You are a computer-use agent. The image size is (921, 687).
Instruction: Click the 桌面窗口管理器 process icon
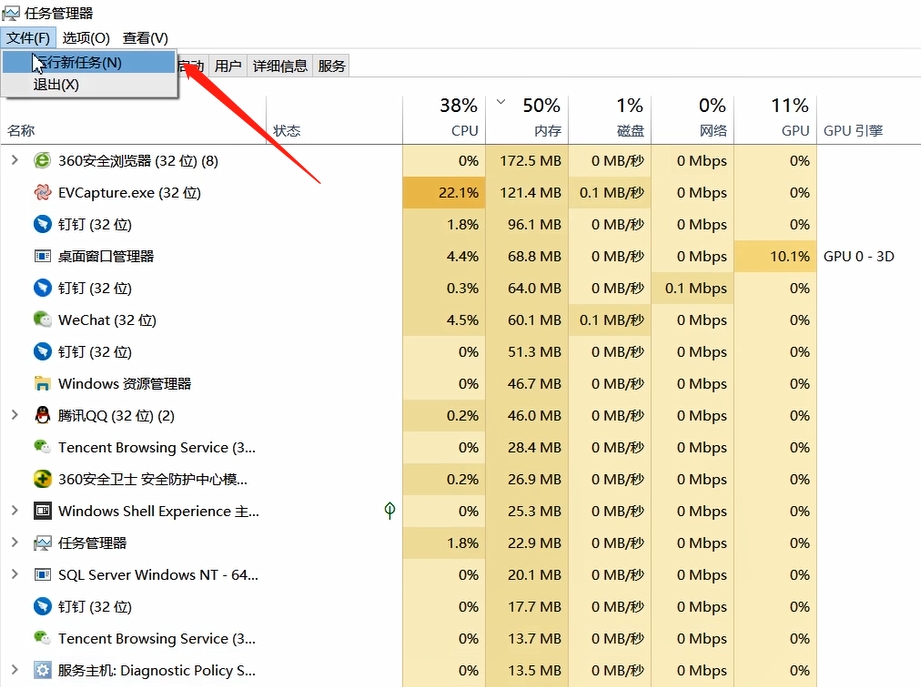(x=42, y=256)
